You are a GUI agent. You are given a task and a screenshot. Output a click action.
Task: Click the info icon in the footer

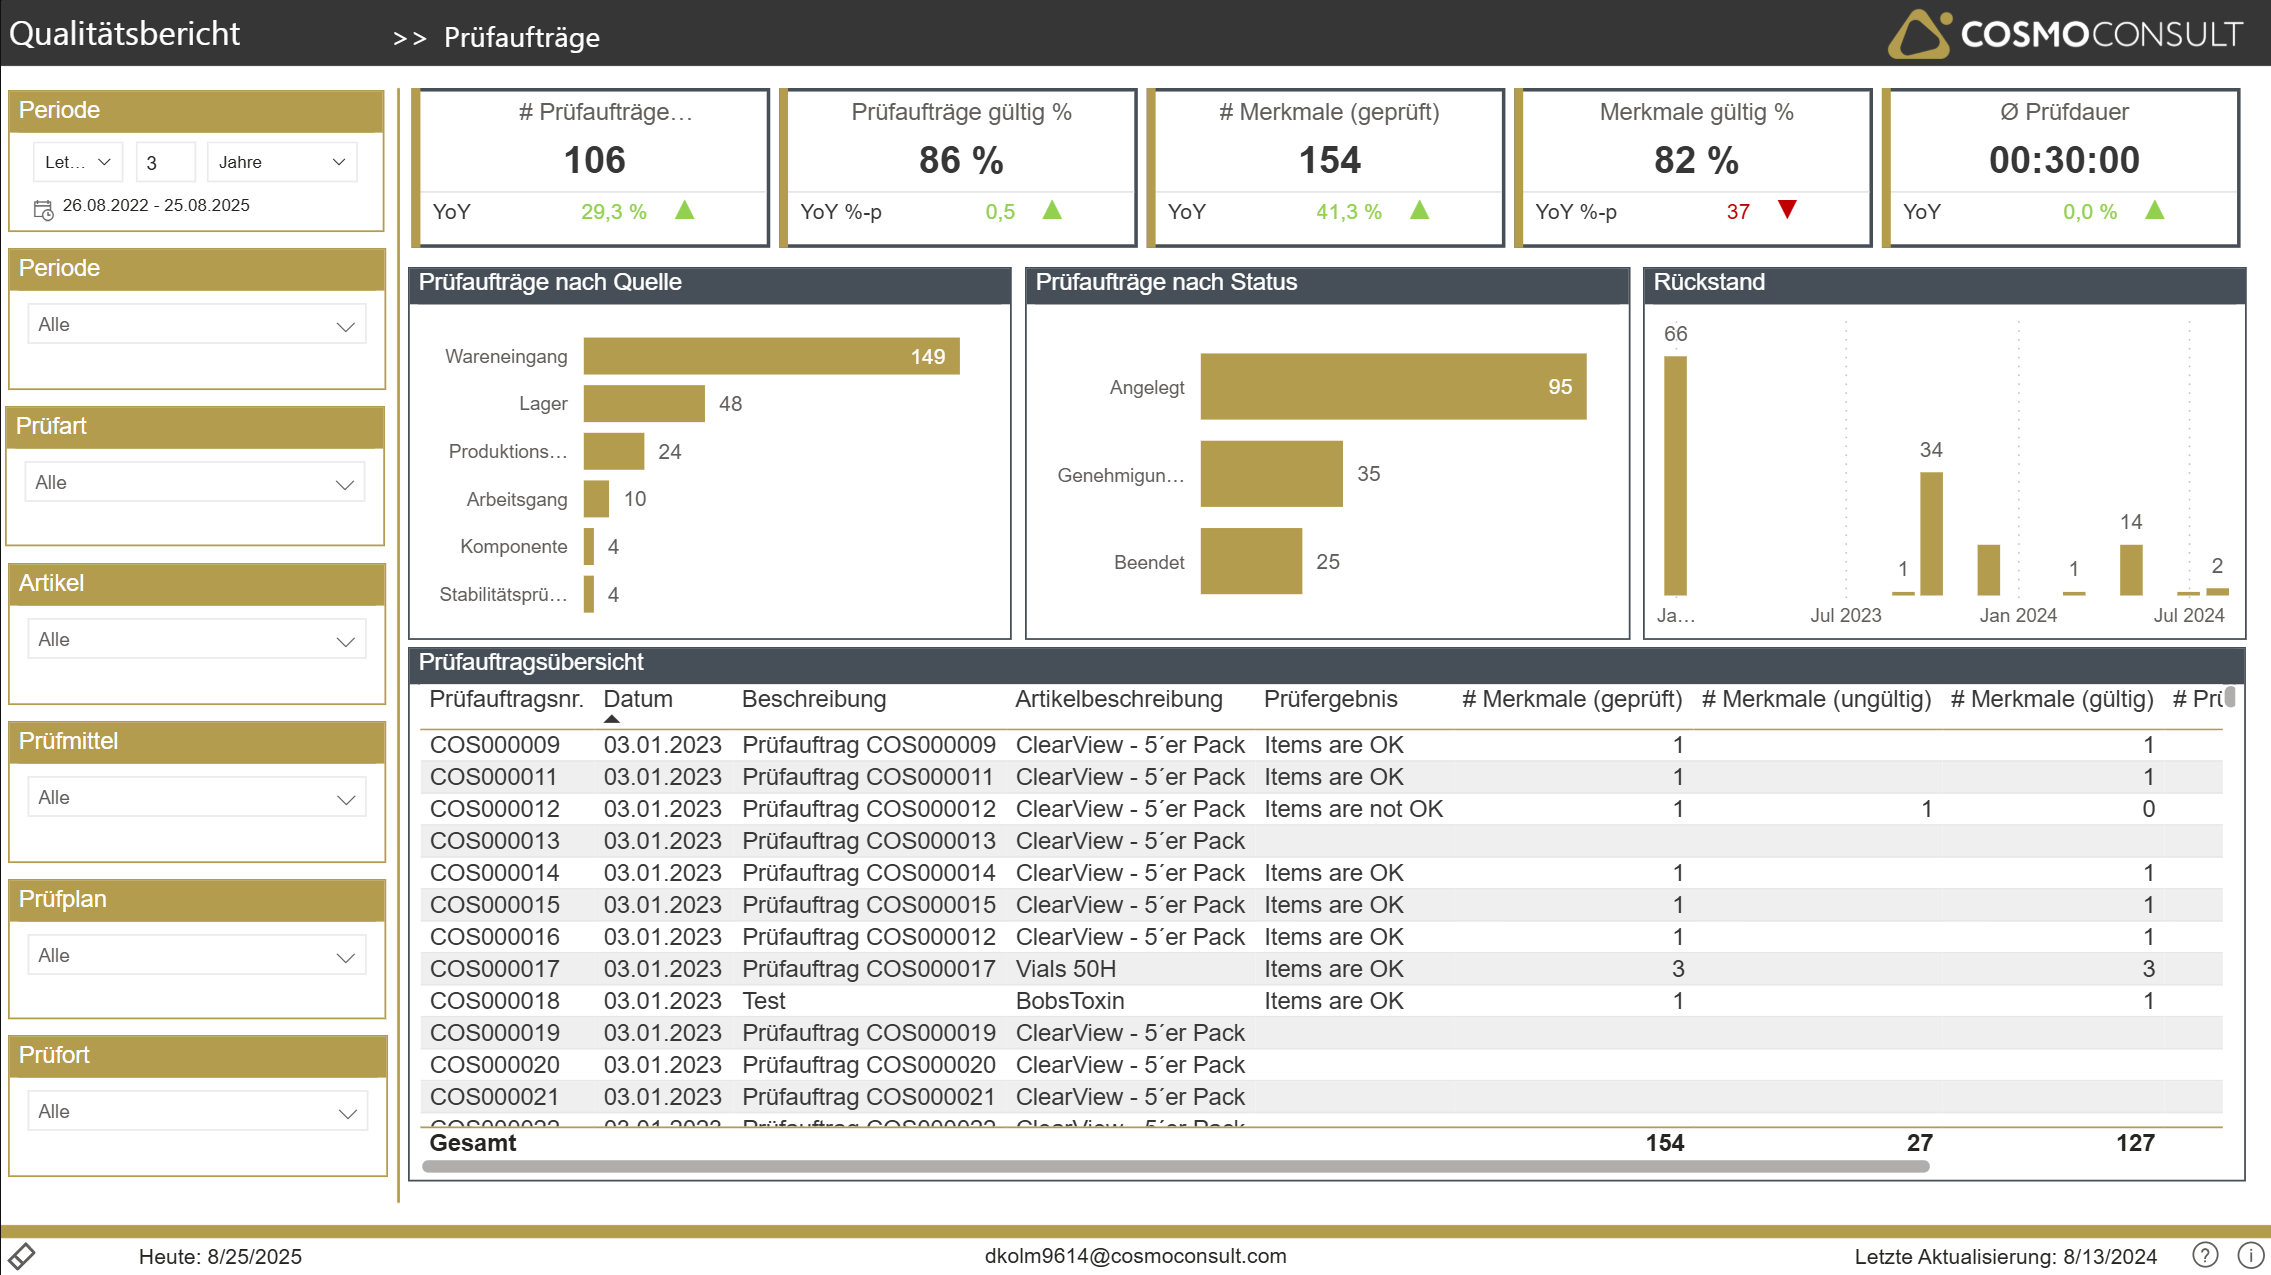click(x=2250, y=1255)
